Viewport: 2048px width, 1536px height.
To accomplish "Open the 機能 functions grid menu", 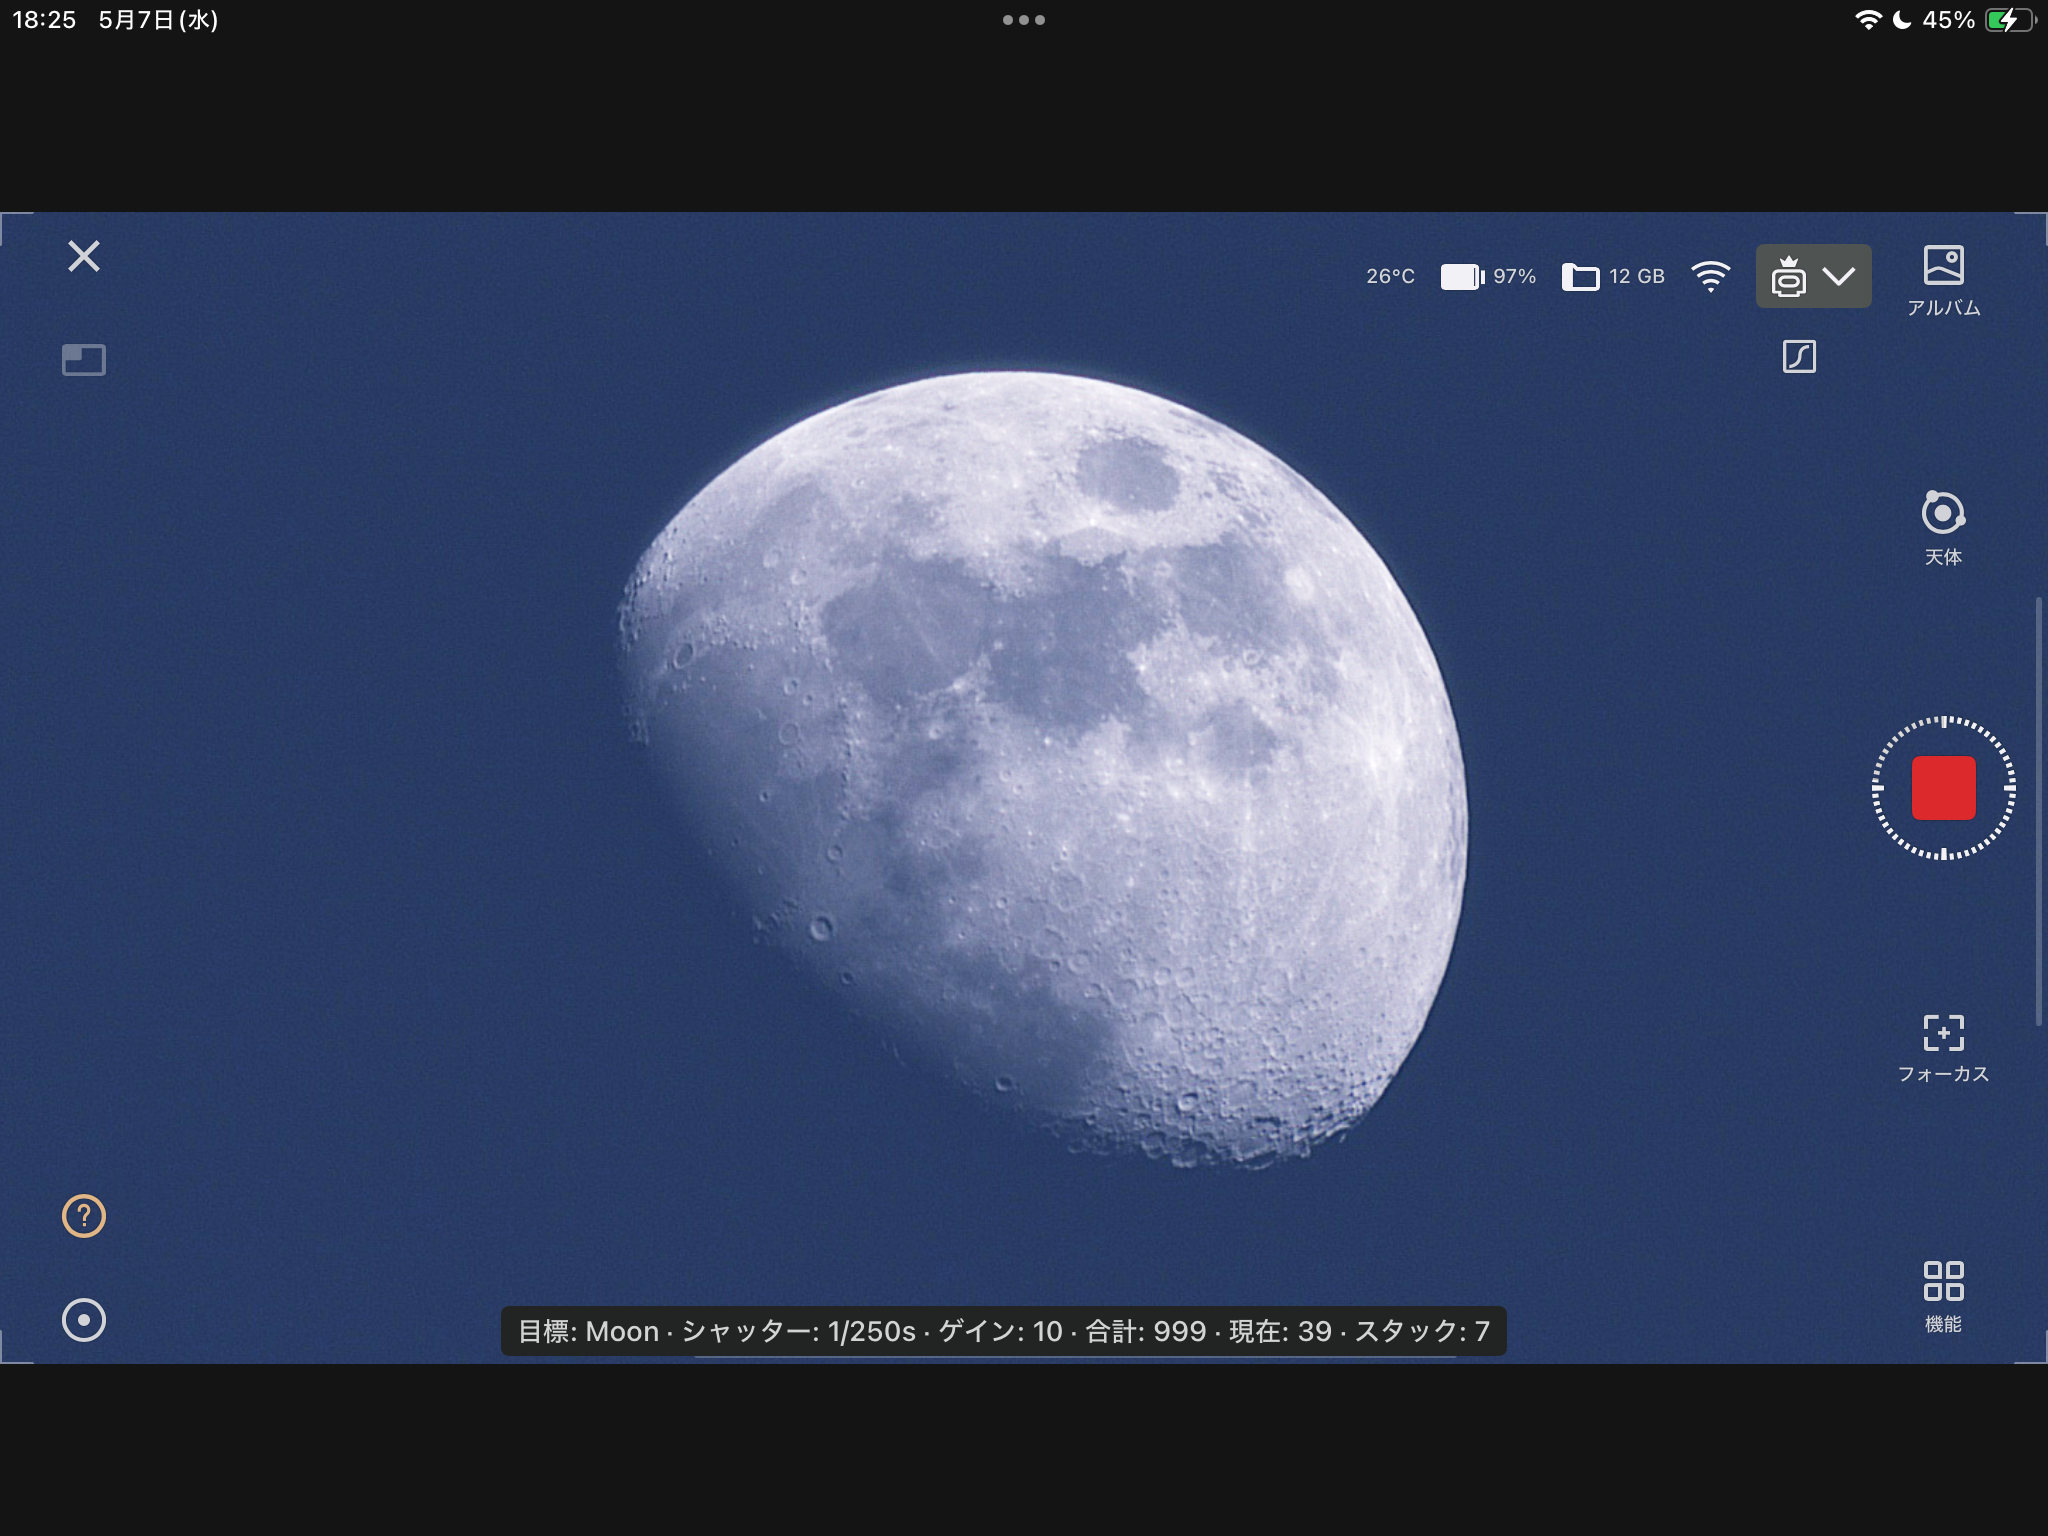I will pyautogui.click(x=1943, y=1296).
